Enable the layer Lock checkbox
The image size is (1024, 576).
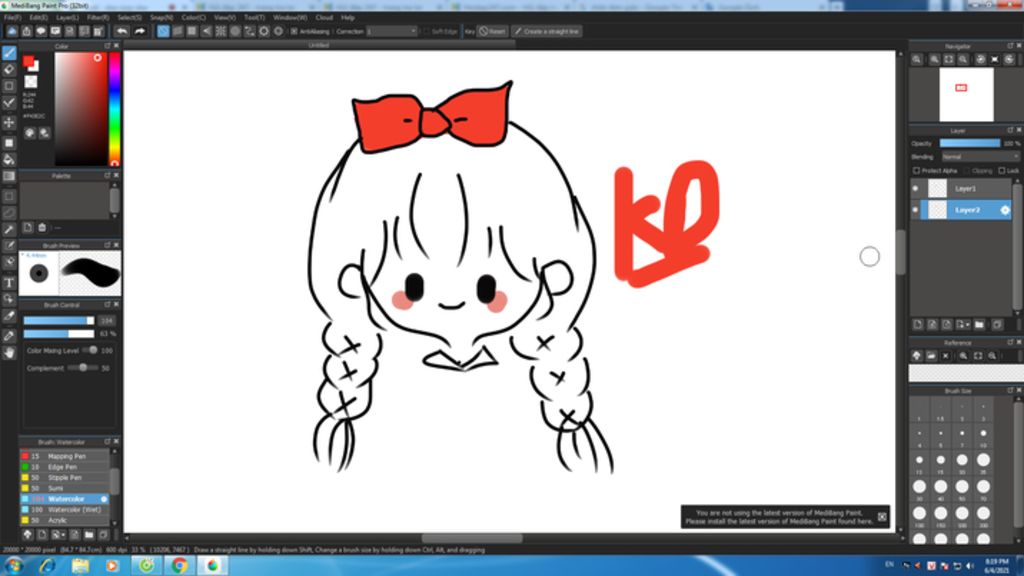(x=1002, y=170)
